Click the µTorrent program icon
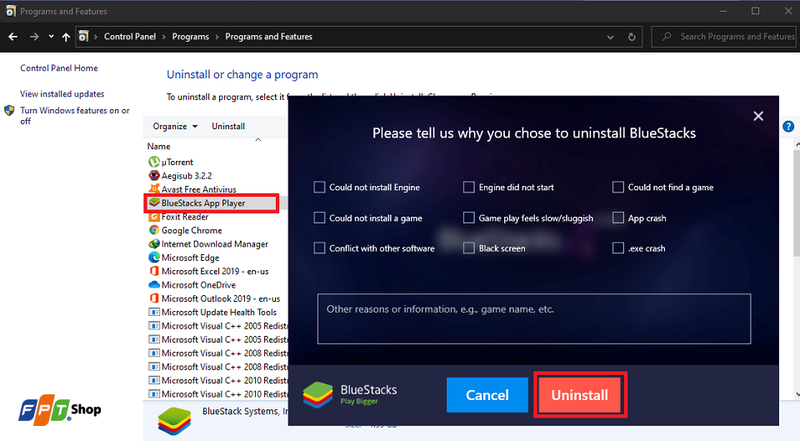 pyautogui.click(x=154, y=162)
